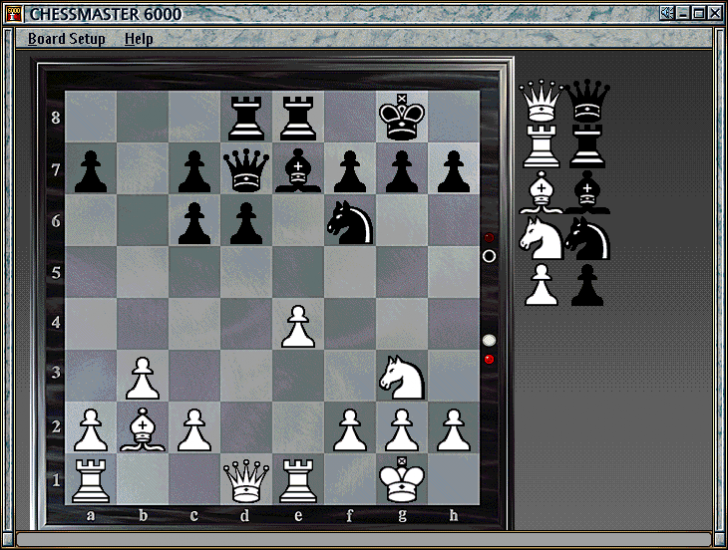The height and width of the screenshot is (550, 728).
Task: Pick the black rook from the piece palette
Action: [587, 146]
